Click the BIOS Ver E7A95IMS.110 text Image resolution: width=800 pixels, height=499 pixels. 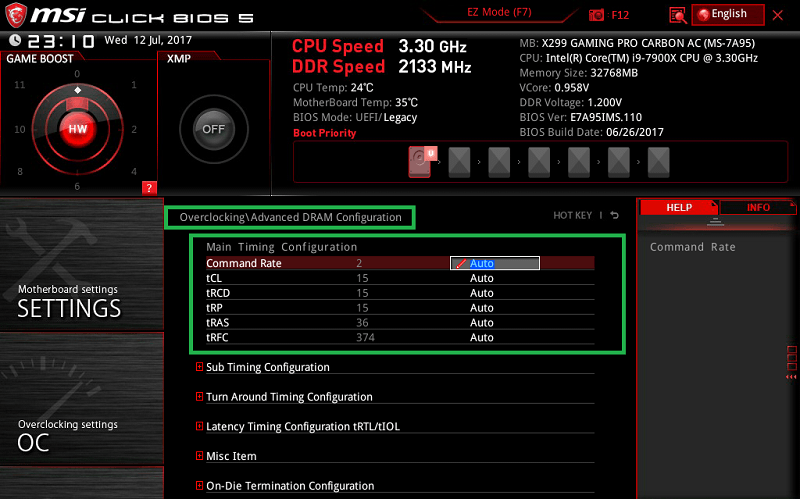click(x=581, y=117)
